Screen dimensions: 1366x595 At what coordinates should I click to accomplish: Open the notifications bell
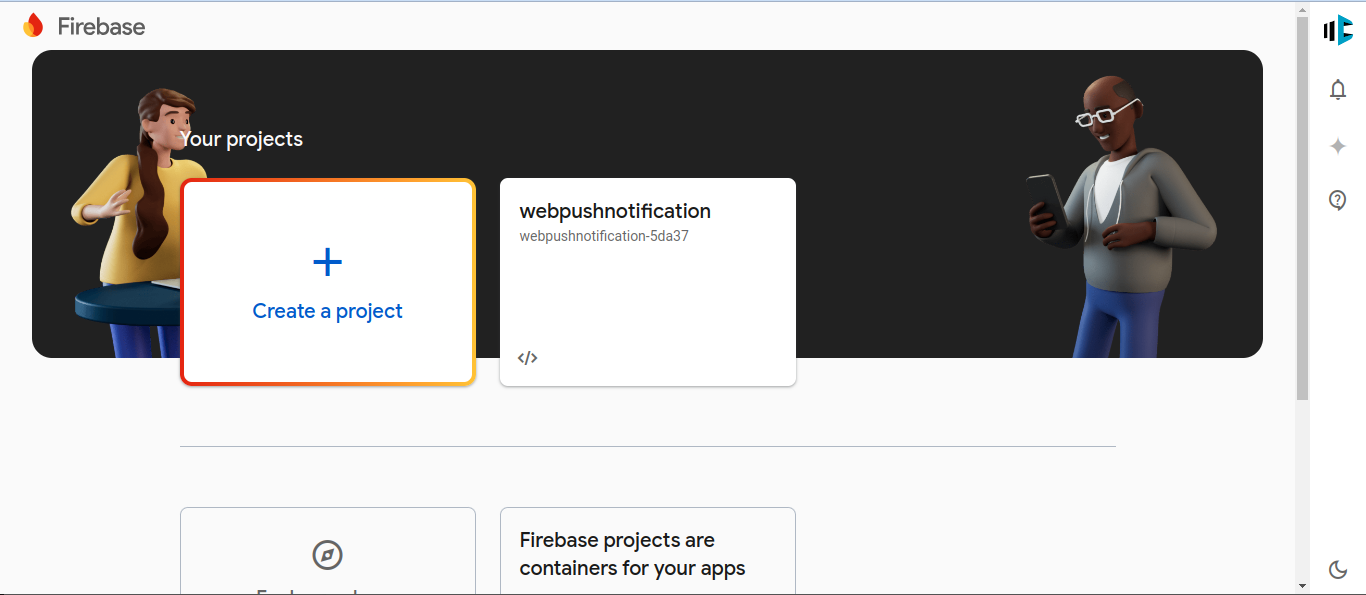(x=1338, y=90)
